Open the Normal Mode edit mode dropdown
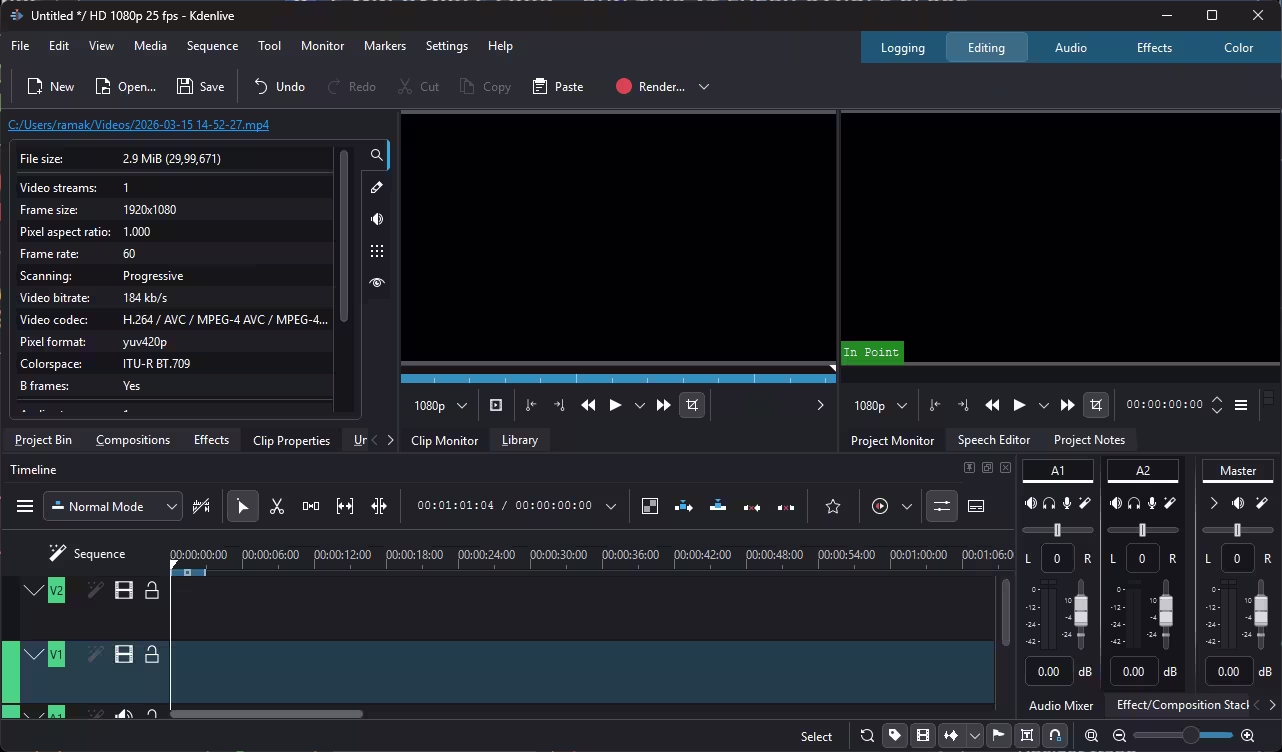Image resolution: width=1282 pixels, height=752 pixels. (113, 506)
